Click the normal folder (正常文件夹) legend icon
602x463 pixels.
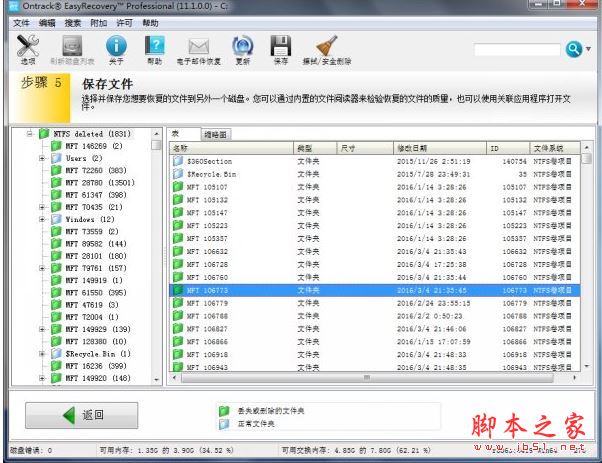point(224,424)
